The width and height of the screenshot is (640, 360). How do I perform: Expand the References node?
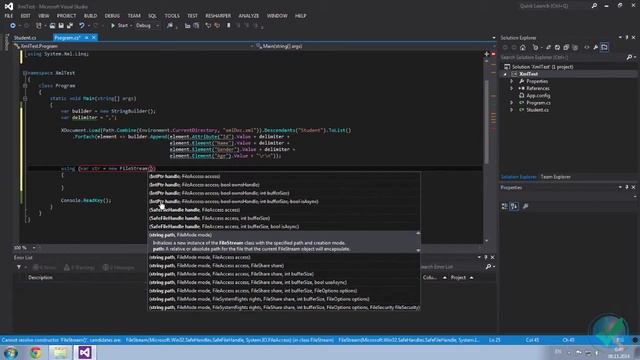point(511,89)
